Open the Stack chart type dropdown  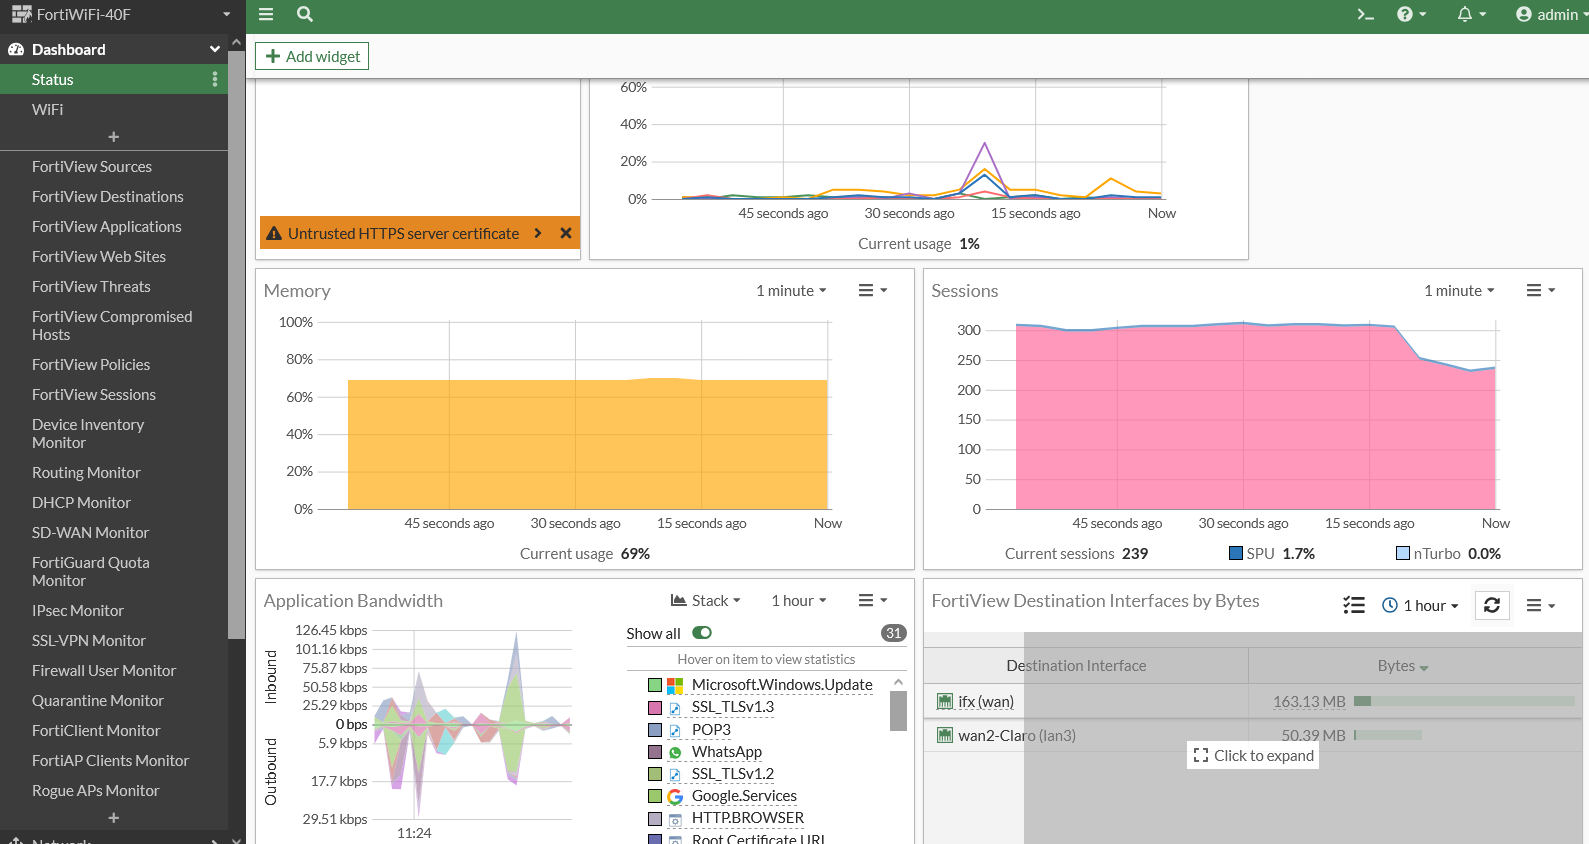click(x=706, y=600)
